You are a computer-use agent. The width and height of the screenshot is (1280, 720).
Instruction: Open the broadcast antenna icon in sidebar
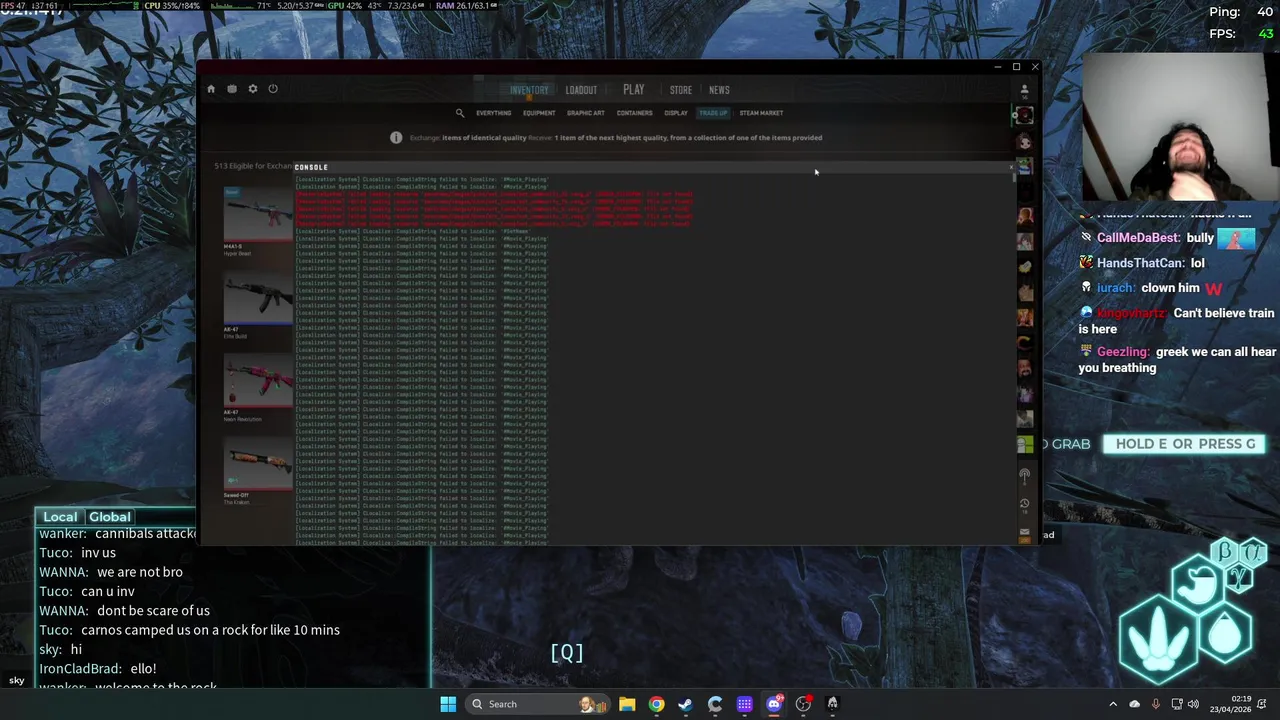tap(1024, 475)
